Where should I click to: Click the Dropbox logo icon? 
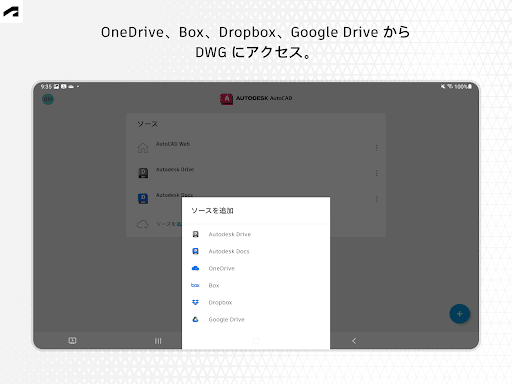[x=195, y=302]
